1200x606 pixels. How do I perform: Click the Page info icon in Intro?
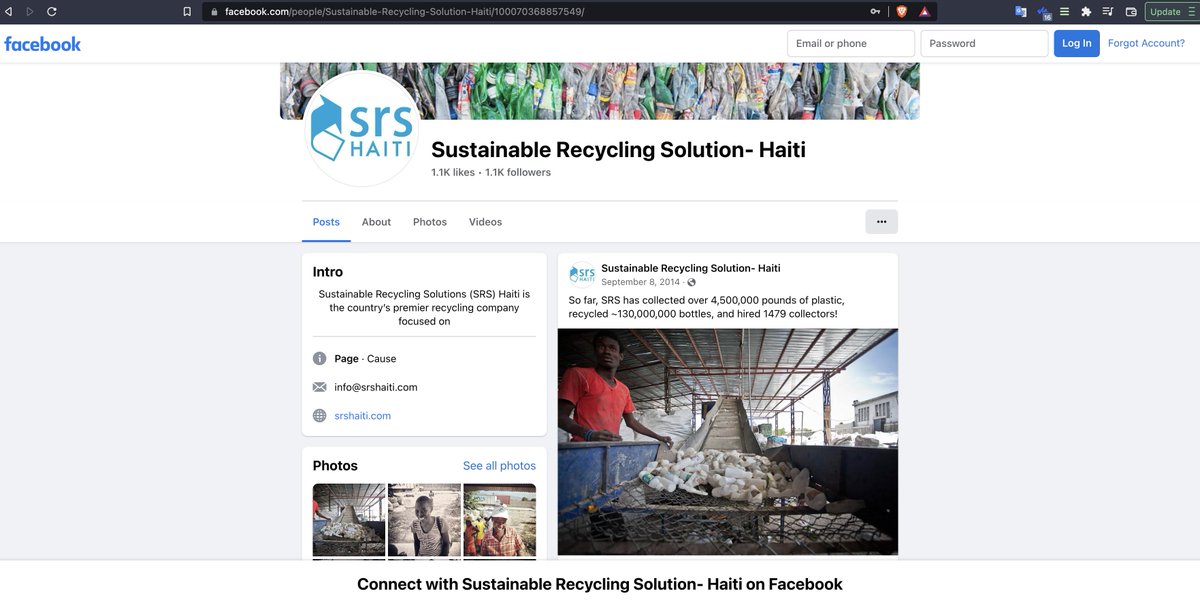320,358
